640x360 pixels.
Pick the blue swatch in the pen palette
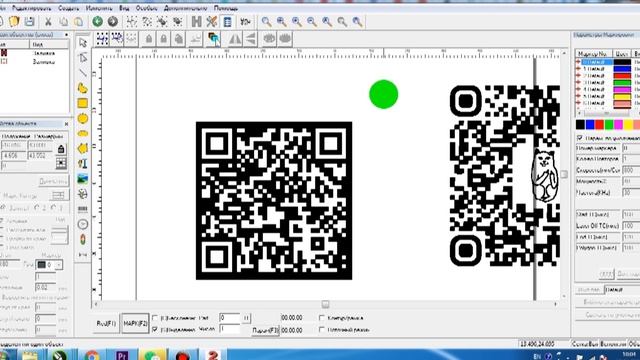coord(589,124)
